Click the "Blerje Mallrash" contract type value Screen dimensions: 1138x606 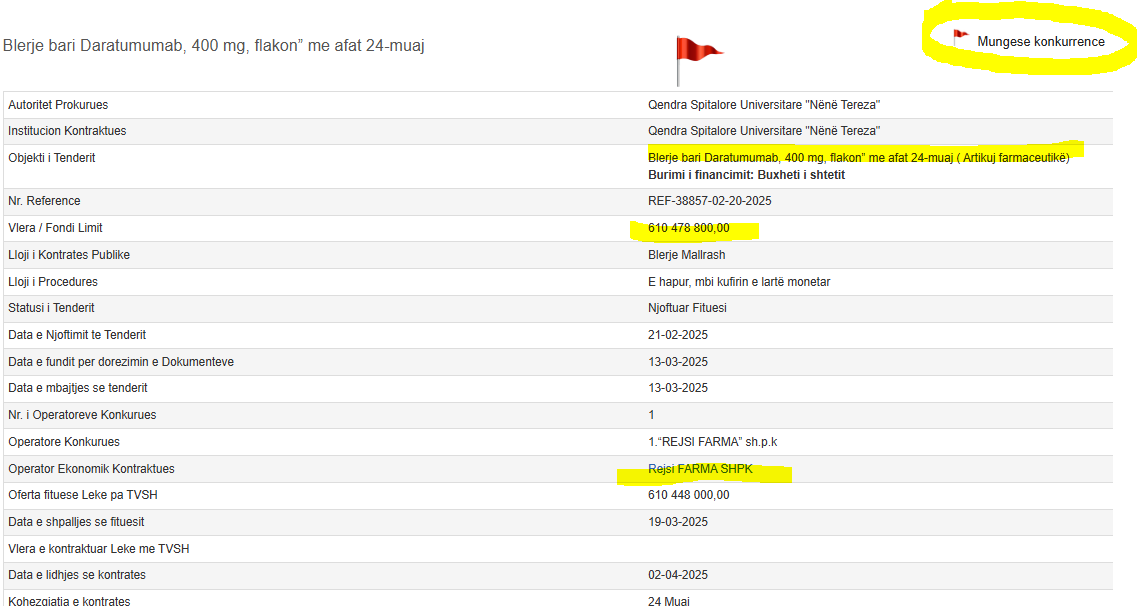686,255
